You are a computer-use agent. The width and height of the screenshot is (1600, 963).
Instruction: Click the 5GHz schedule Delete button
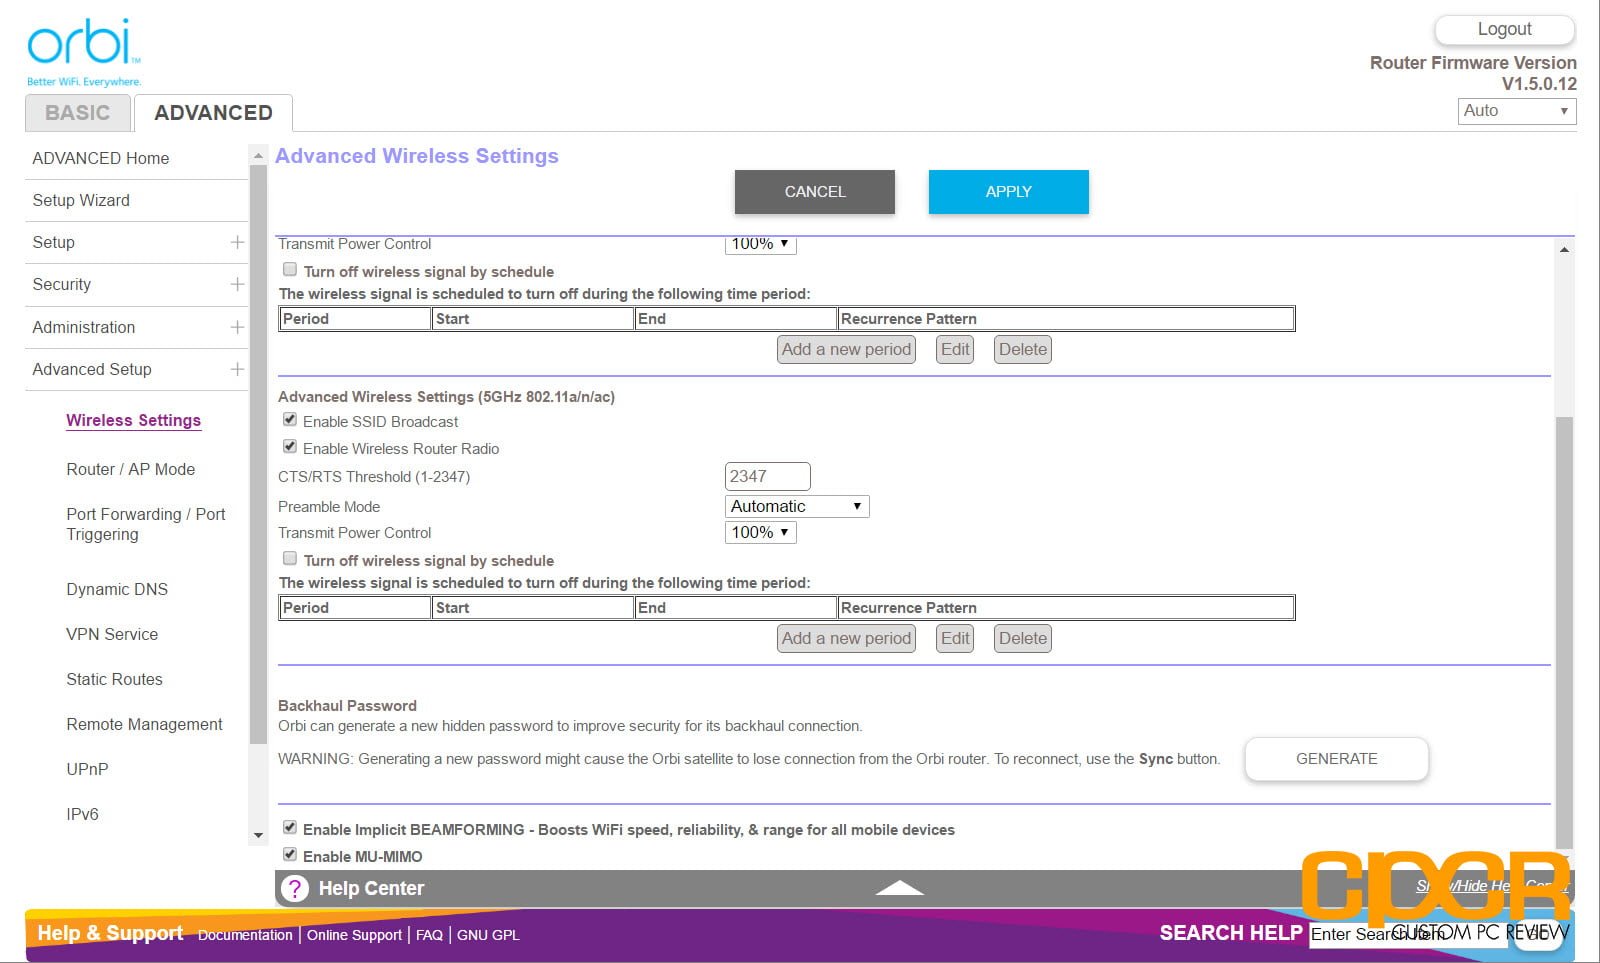tap(1023, 638)
